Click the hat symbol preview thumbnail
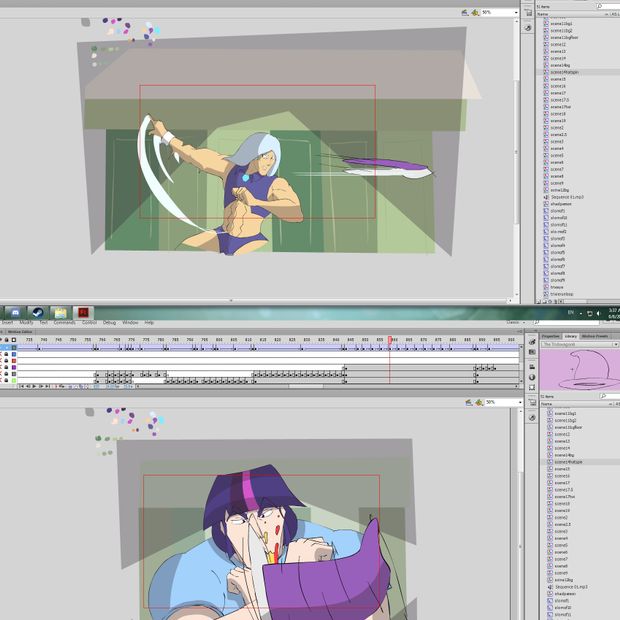The width and height of the screenshot is (620, 620). (x=580, y=370)
